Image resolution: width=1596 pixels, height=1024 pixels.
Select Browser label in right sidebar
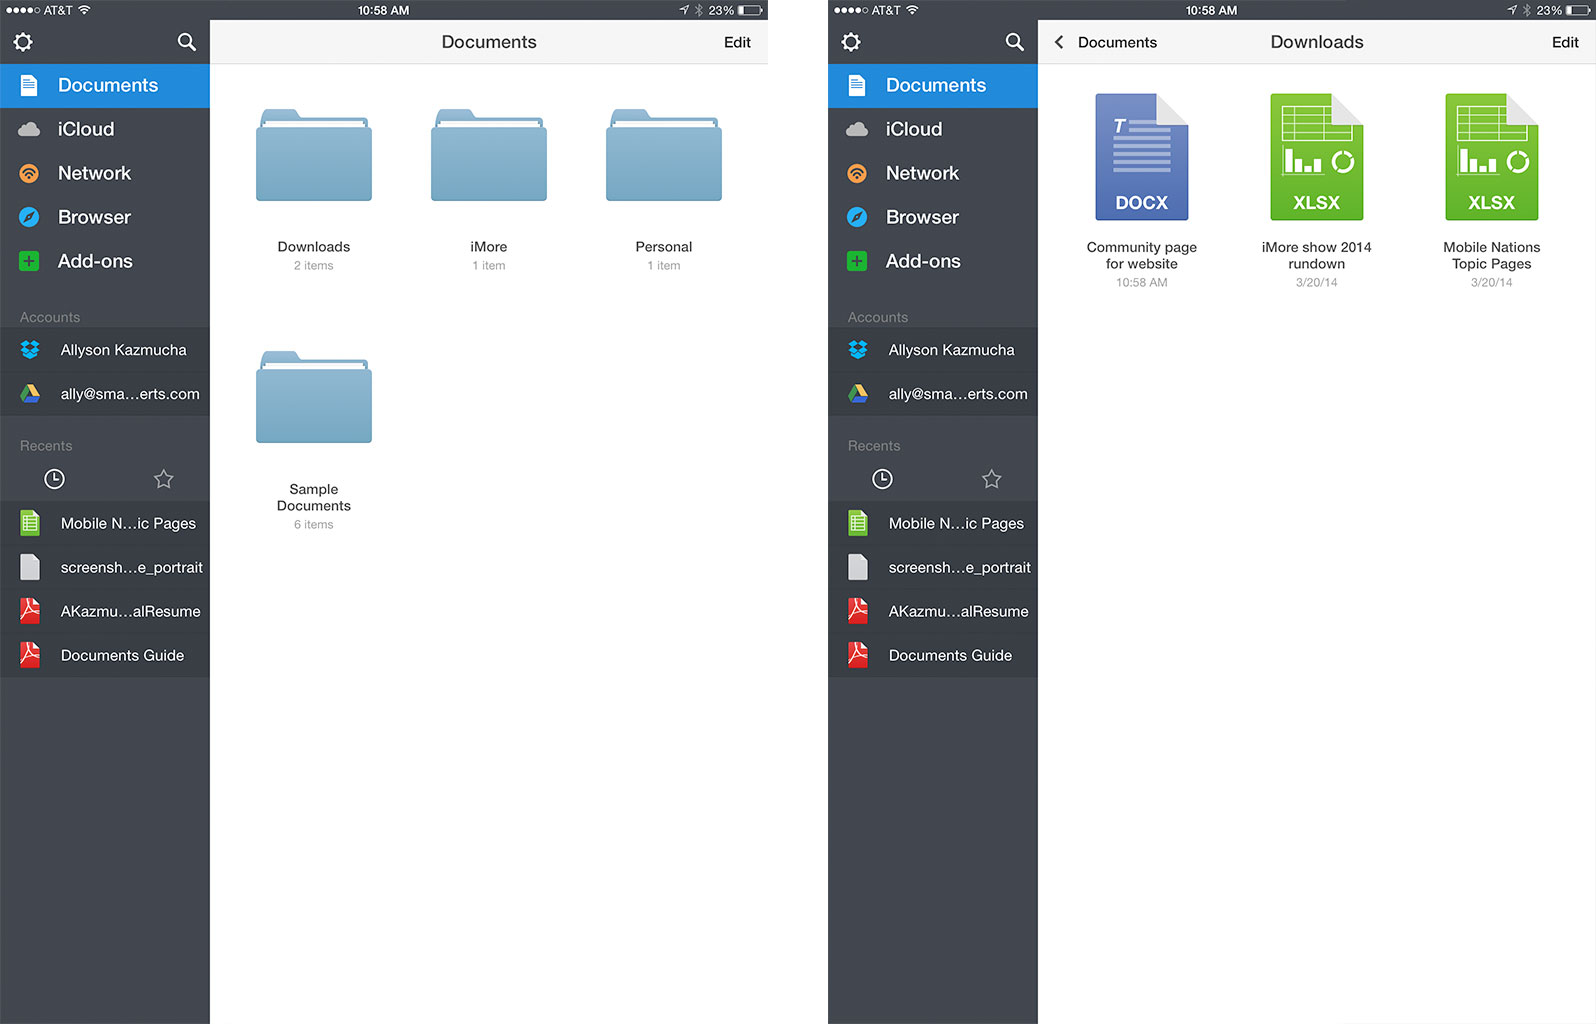(922, 217)
